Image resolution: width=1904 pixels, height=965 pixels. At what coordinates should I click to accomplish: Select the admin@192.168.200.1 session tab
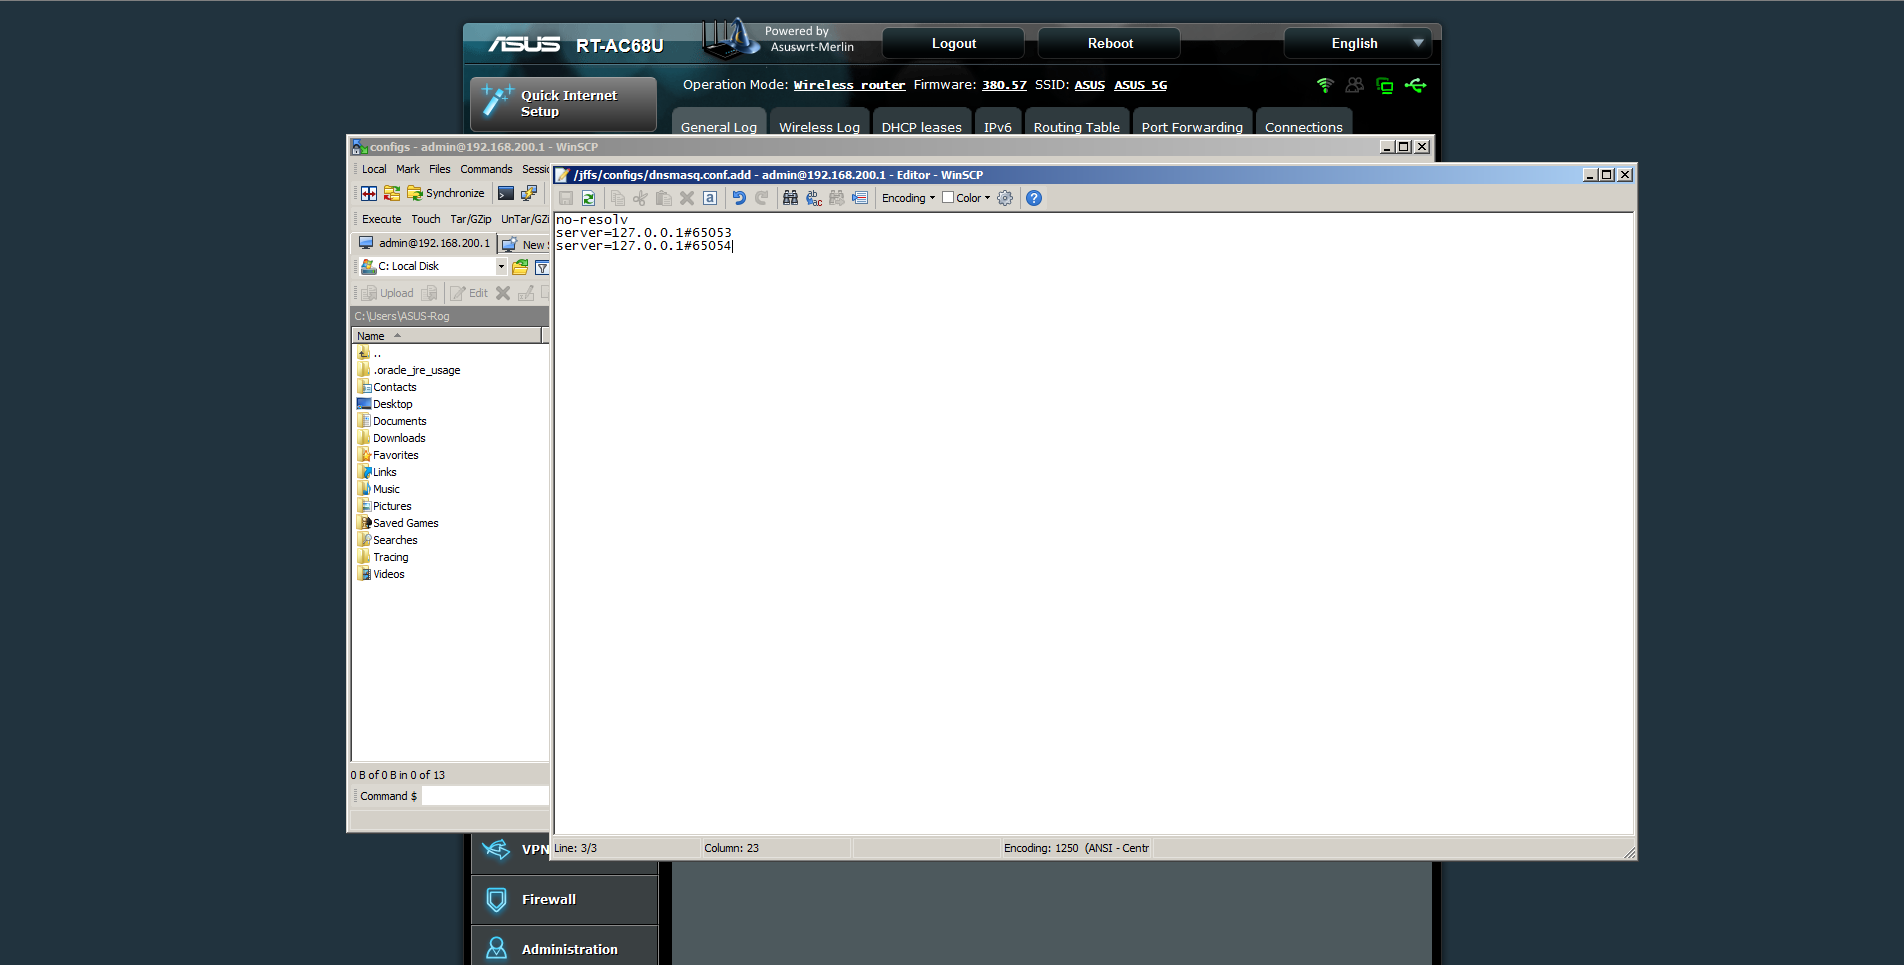pos(425,243)
